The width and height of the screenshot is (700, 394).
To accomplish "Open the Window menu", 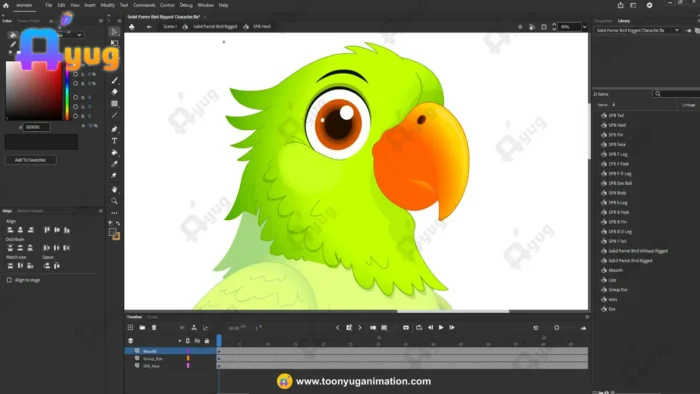I will click(206, 5).
